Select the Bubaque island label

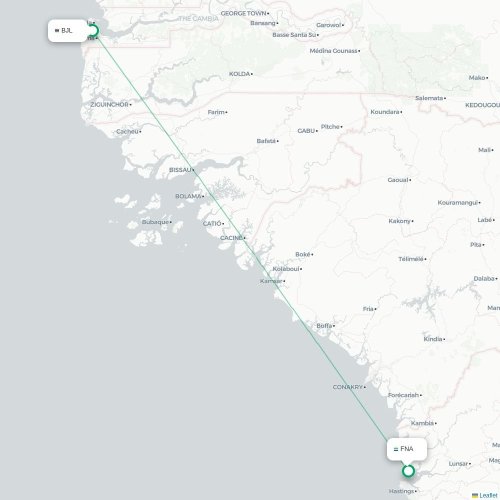point(155,222)
